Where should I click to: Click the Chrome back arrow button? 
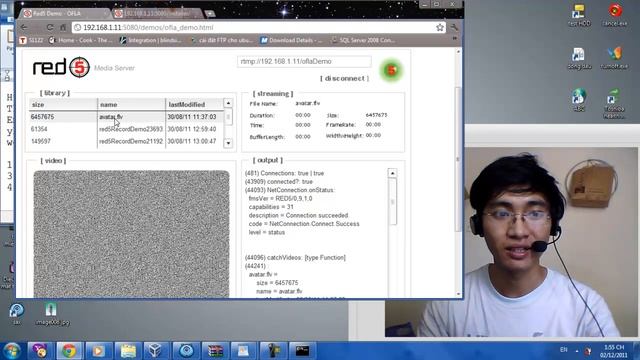[x=25, y=27]
